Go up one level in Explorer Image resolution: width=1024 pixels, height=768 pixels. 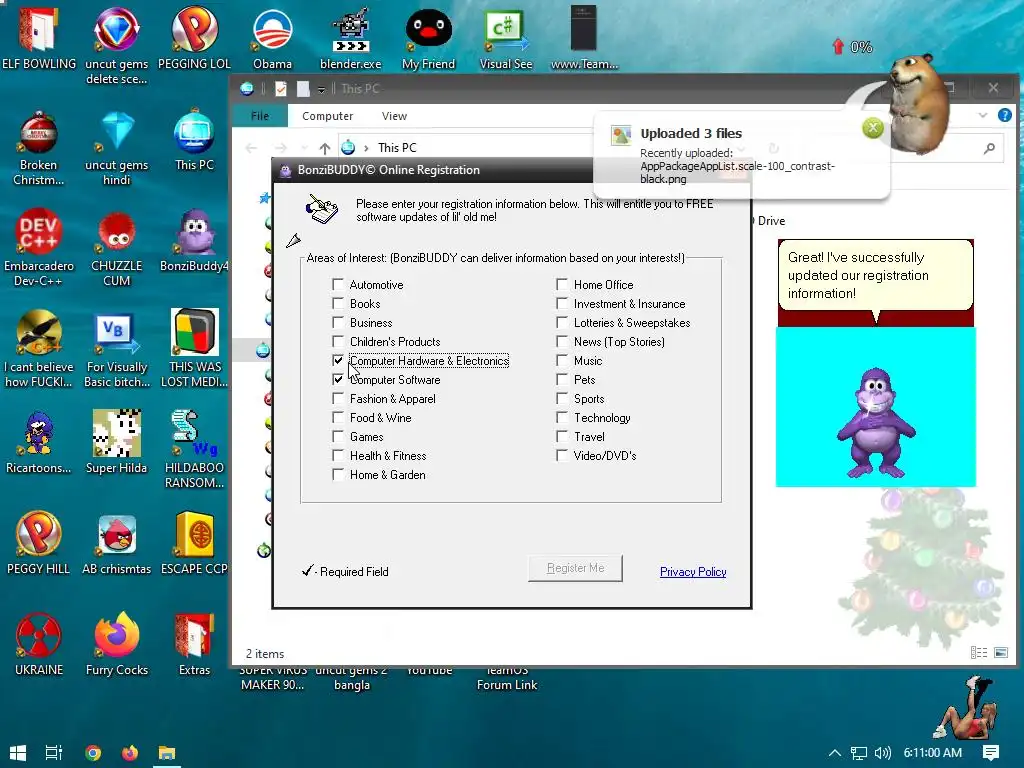[325, 148]
